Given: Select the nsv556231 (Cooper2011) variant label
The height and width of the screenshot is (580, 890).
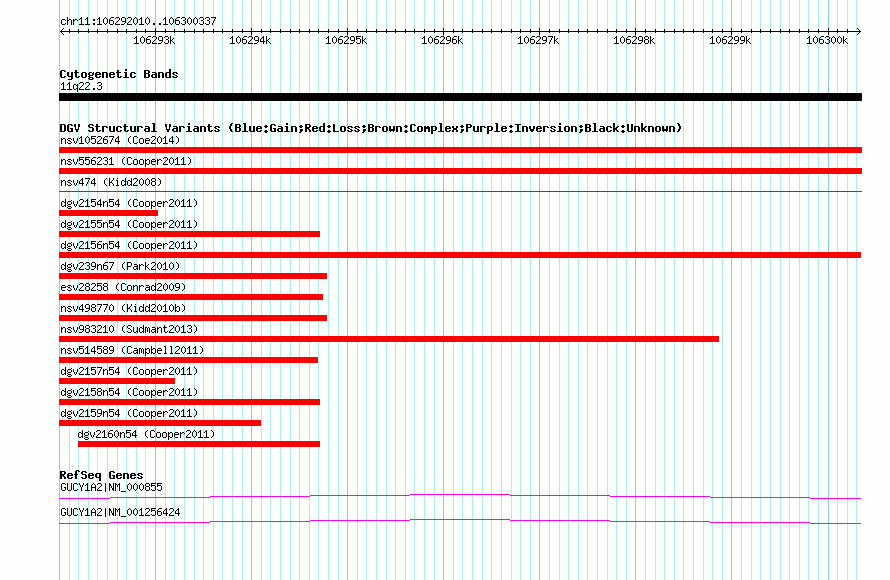Looking at the screenshot, I should pyautogui.click(x=126, y=161).
